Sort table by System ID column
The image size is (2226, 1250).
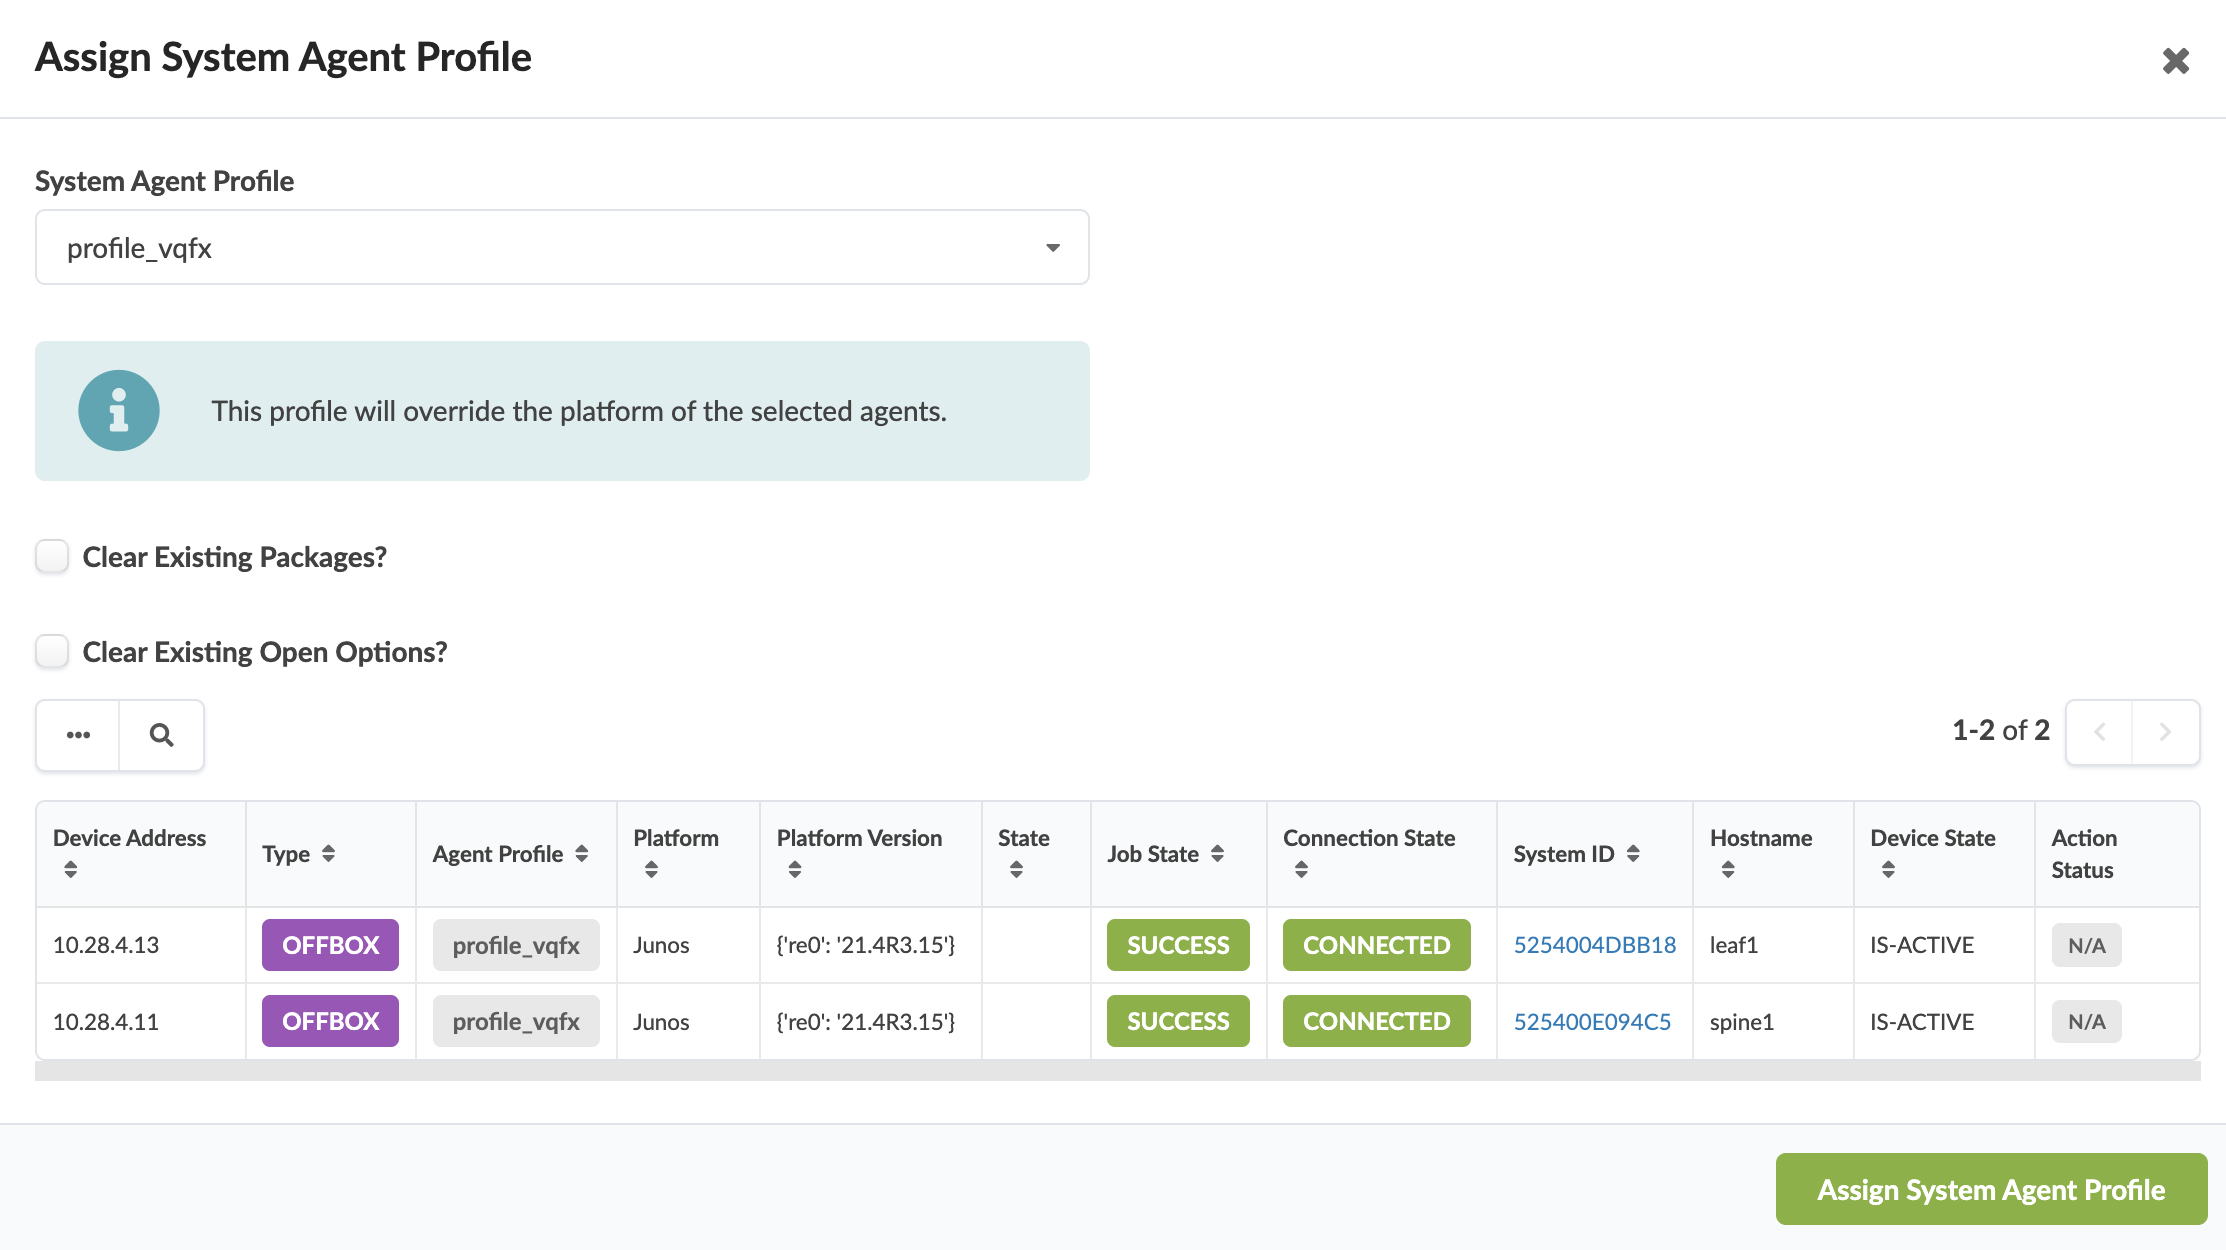coord(1633,854)
